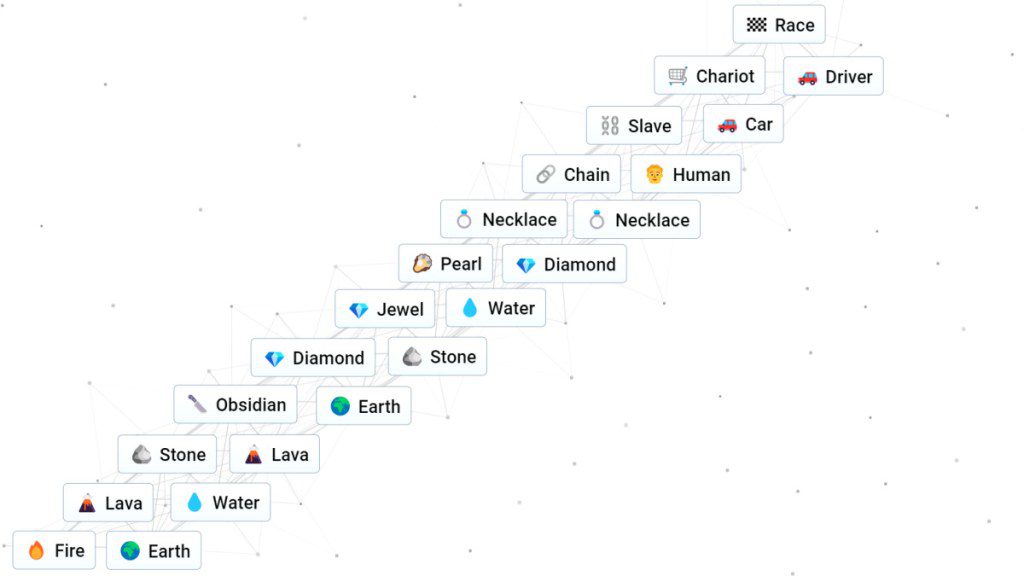This screenshot has width=1024, height=576.
Task: Click the gem icon on Jewel
Action: [x=359, y=310]
